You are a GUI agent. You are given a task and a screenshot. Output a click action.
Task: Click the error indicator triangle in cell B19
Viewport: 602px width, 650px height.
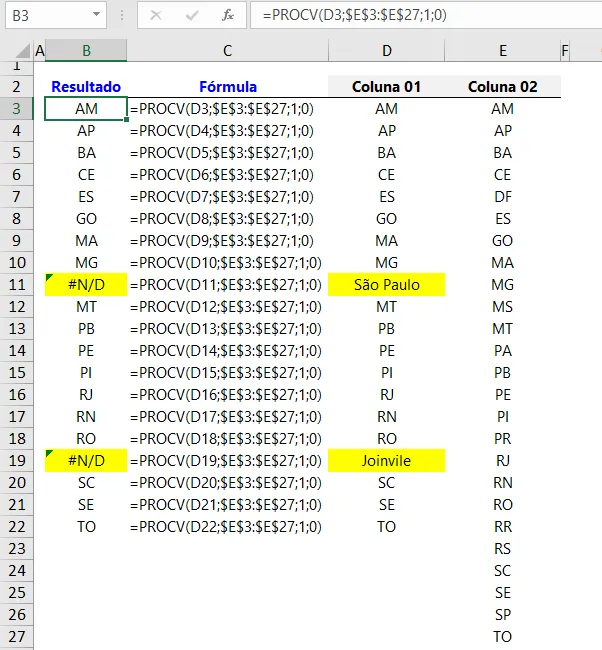pos(49,453)
